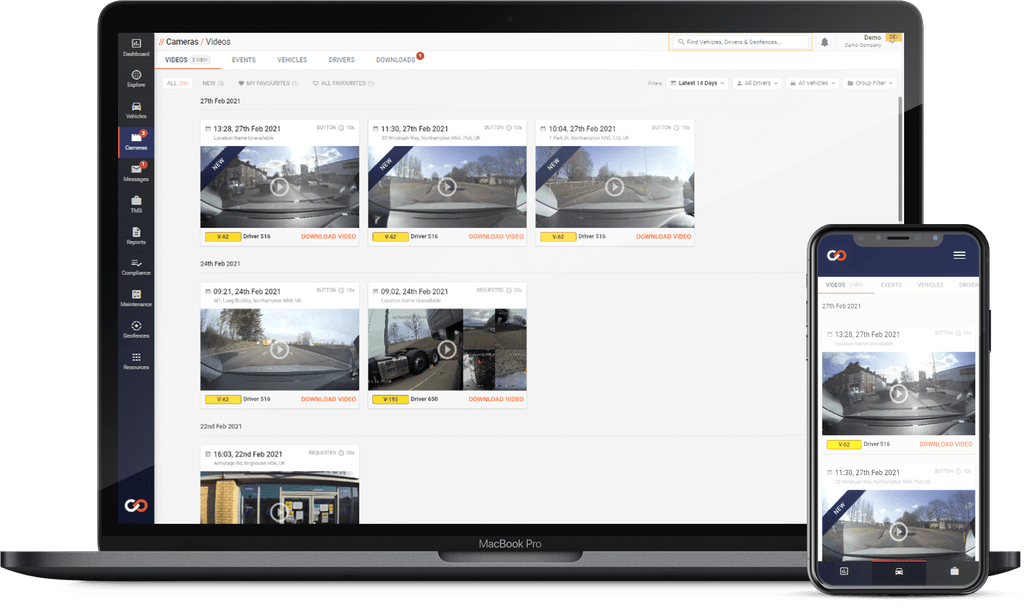Switch to the Events tab
This screenshot has width=1024, height=610.
click(x=244, y=59)
